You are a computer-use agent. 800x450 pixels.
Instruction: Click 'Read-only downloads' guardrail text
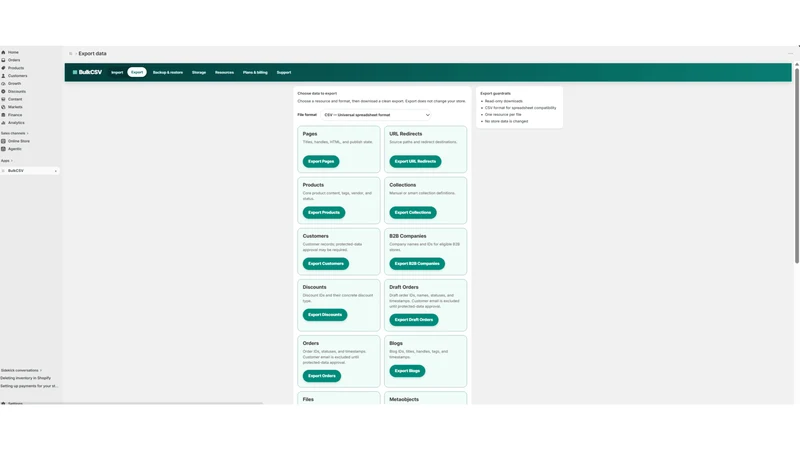coord(504,101)
